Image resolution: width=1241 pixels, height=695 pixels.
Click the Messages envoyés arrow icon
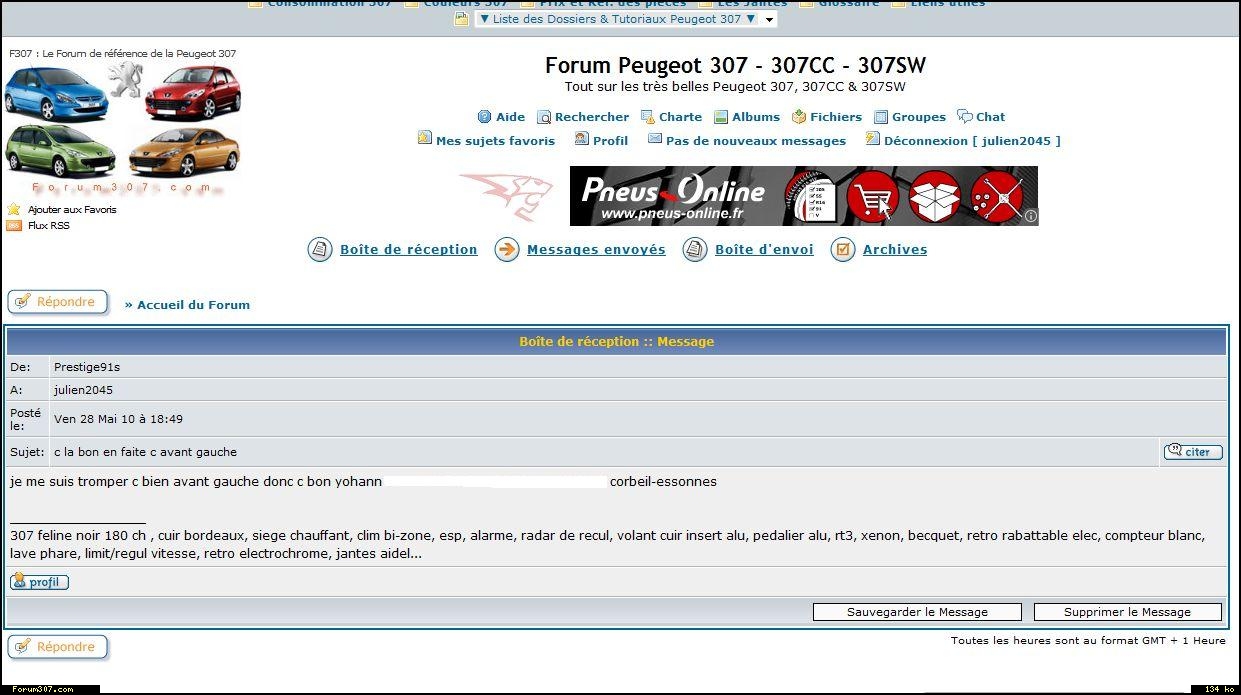507,250
